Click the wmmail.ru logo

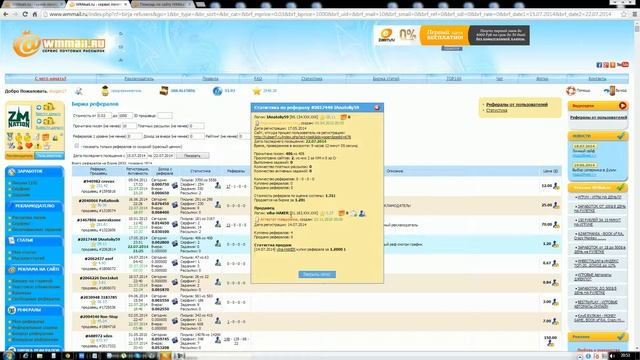(x=59, y=44)
